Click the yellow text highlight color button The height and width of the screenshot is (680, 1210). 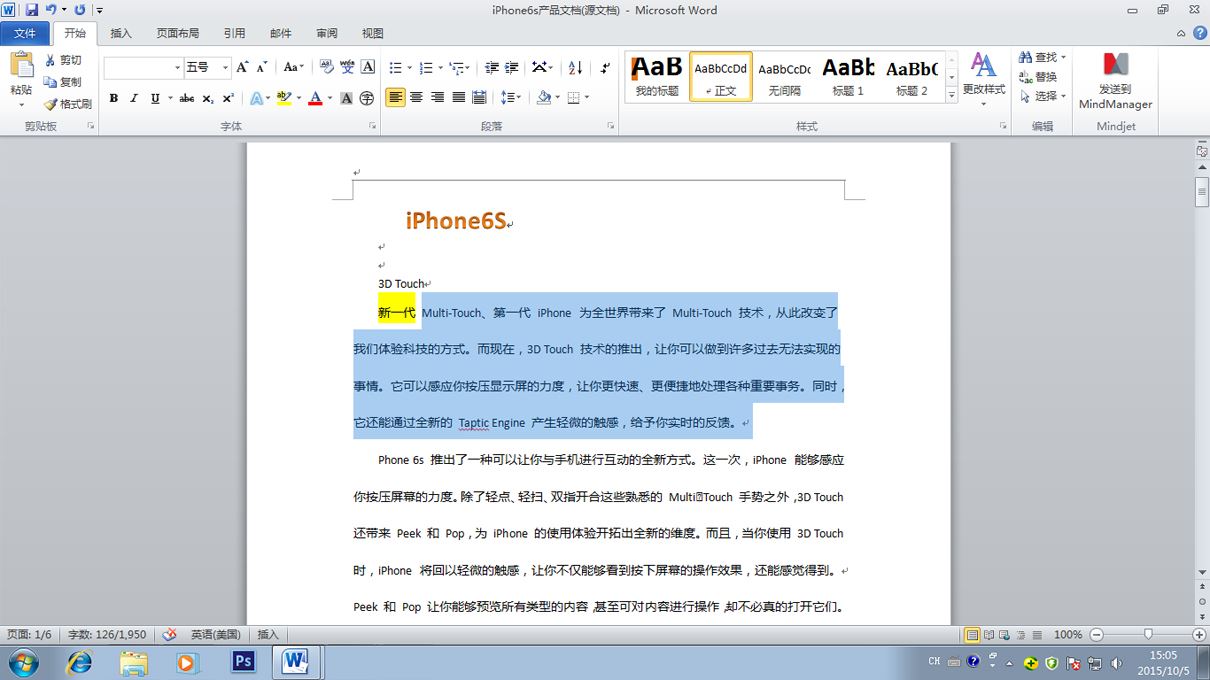pyautogui.click(x=284, y=98)
